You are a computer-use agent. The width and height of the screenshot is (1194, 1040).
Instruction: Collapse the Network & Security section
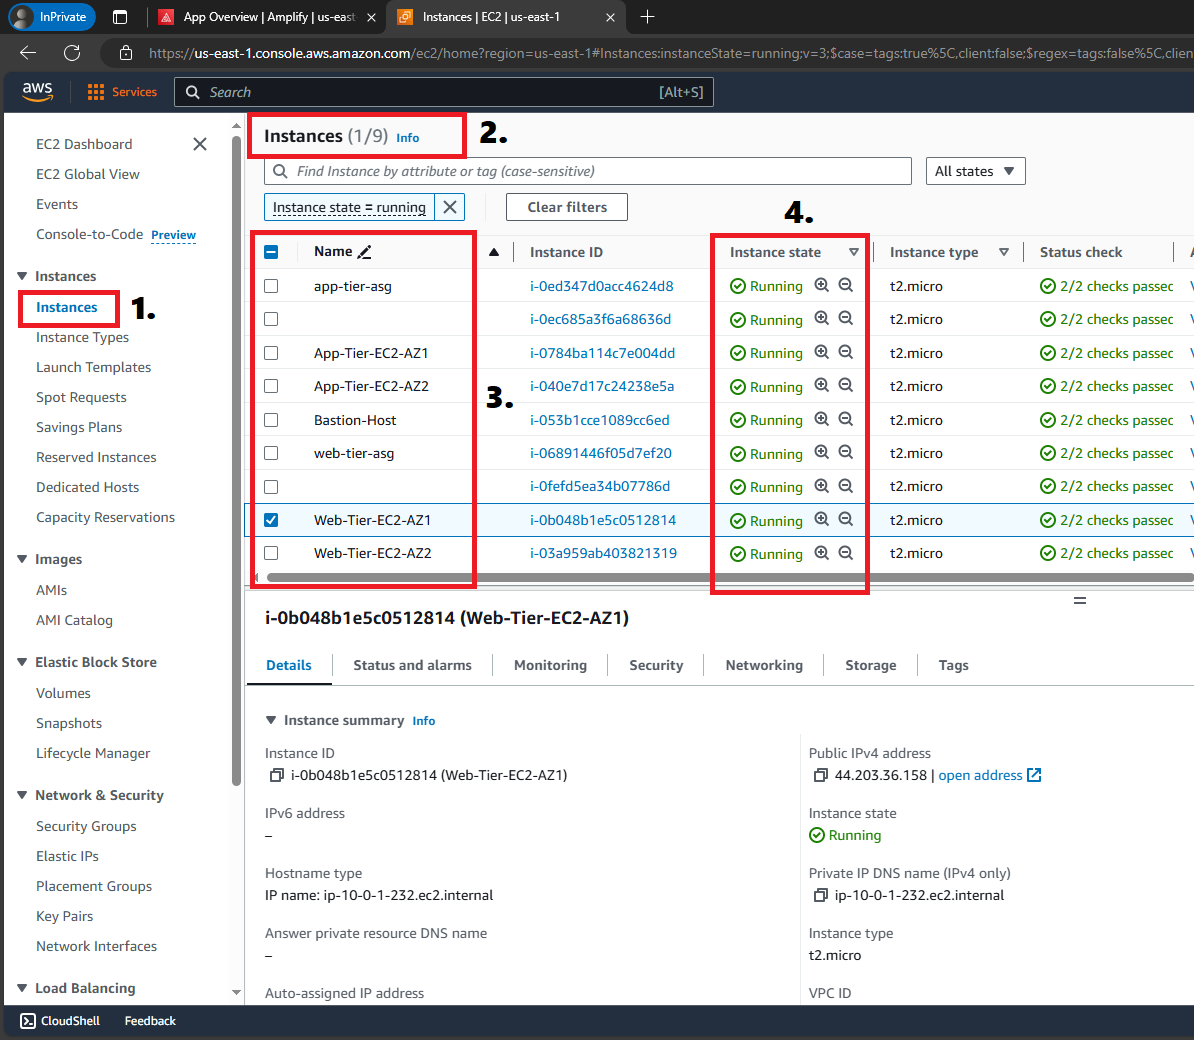(x=22, y=795)
